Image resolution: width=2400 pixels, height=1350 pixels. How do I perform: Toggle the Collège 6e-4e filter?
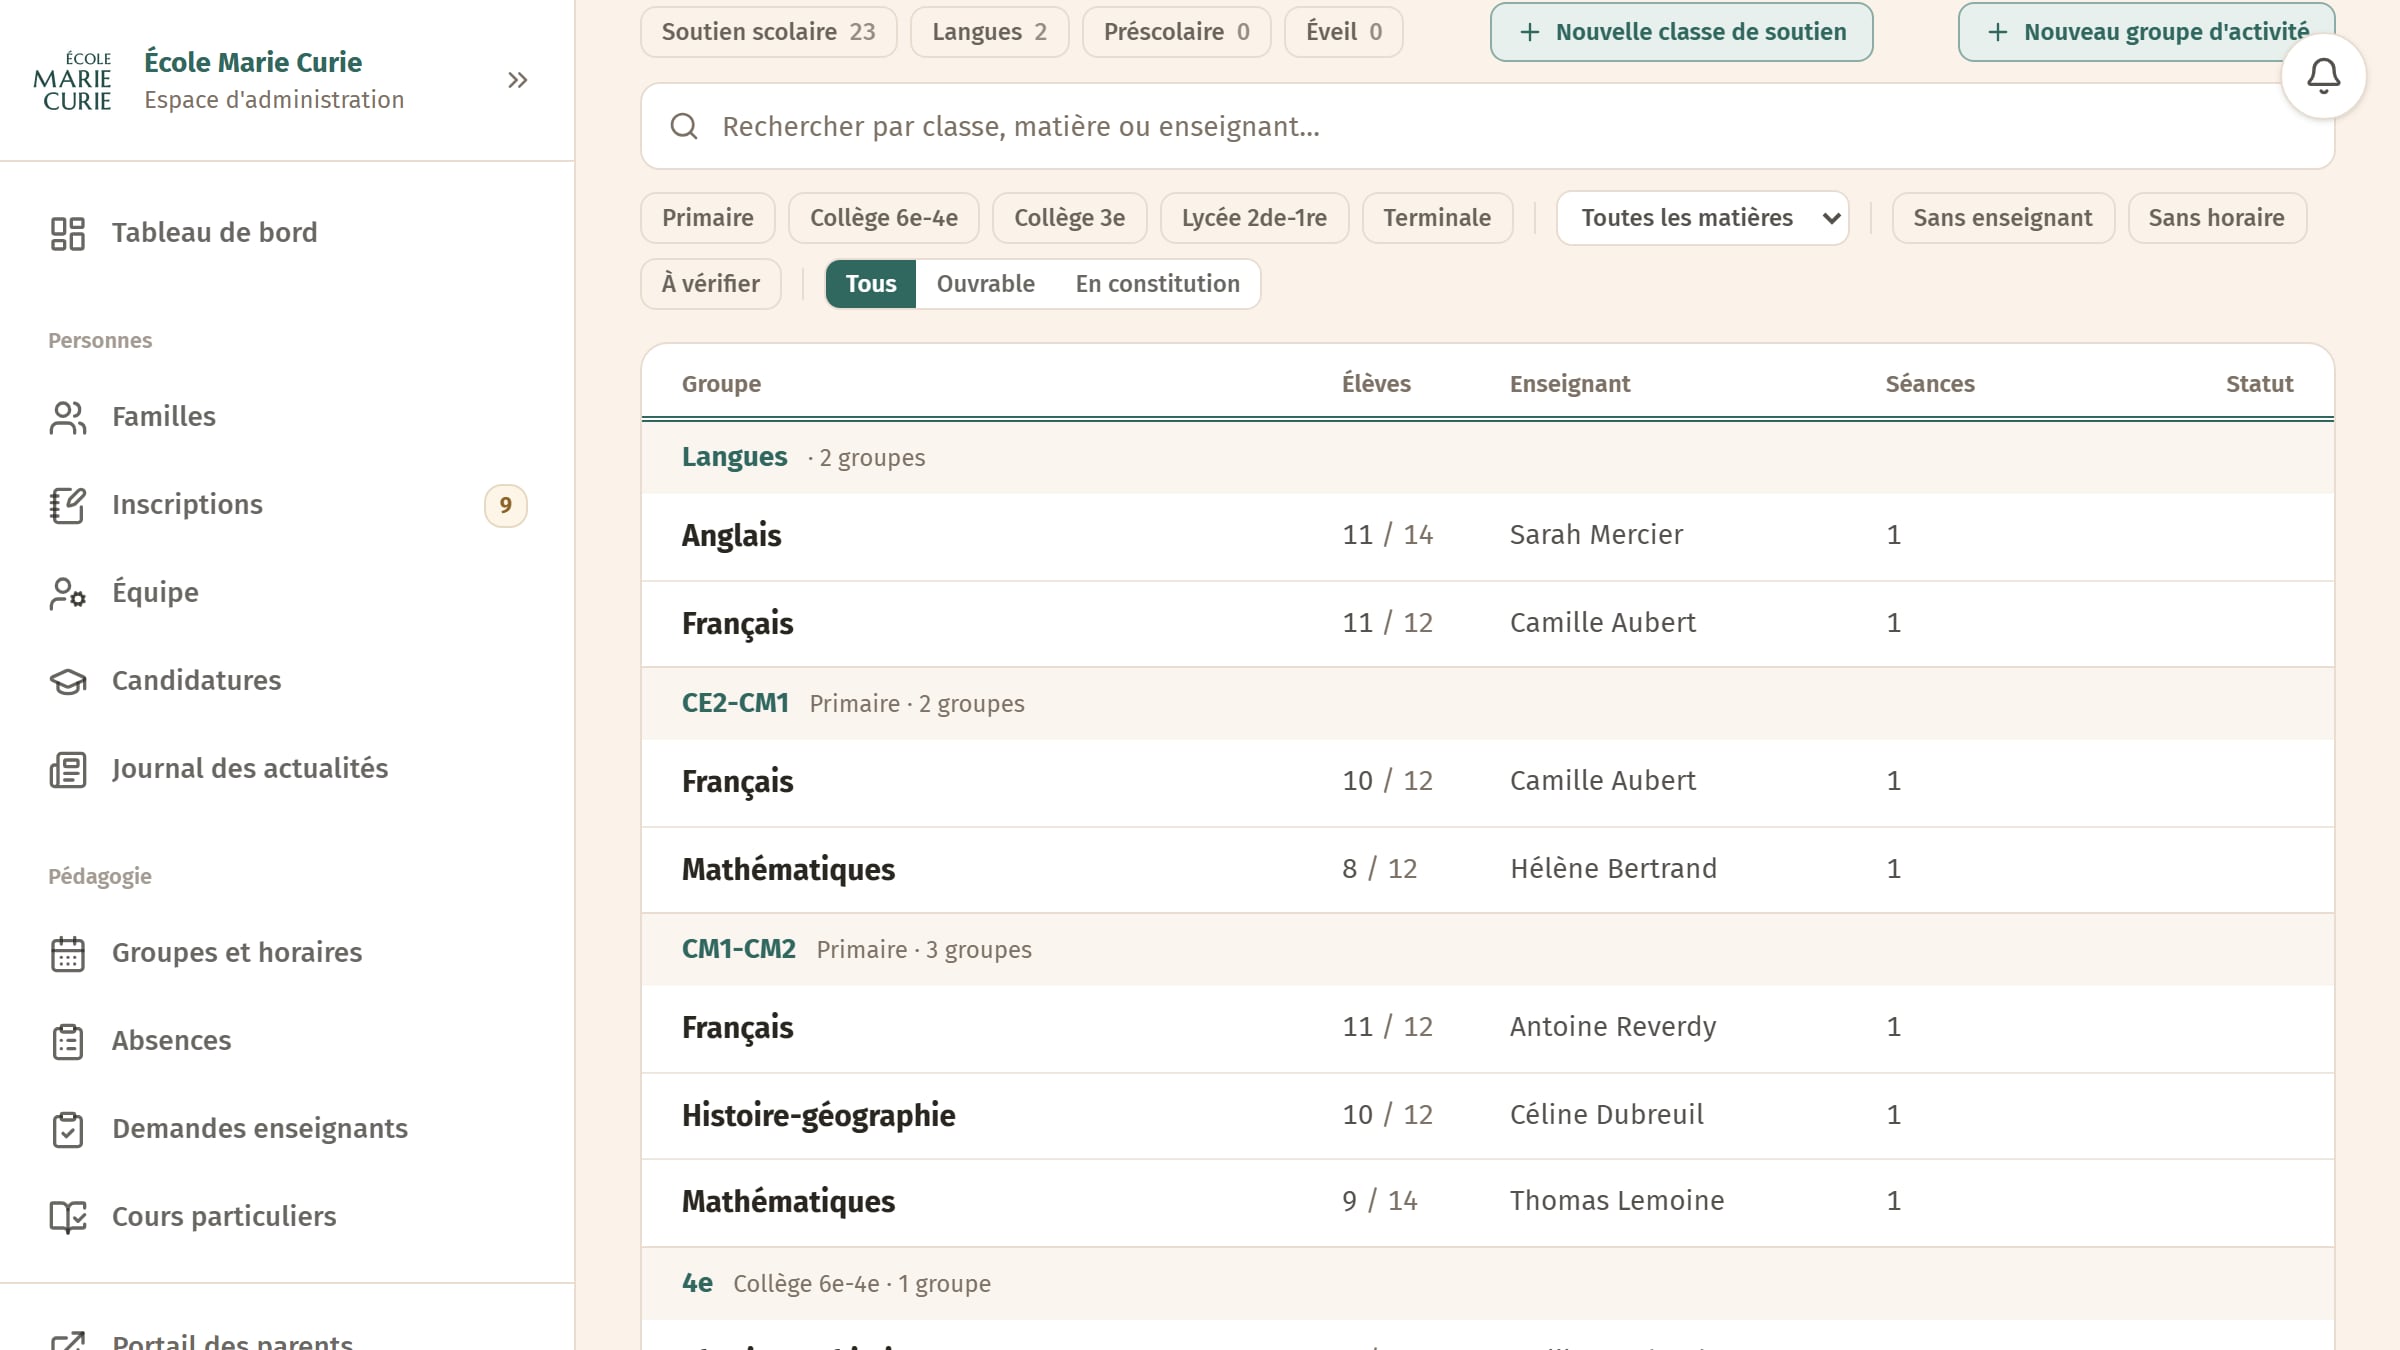[x=884, y=218]
